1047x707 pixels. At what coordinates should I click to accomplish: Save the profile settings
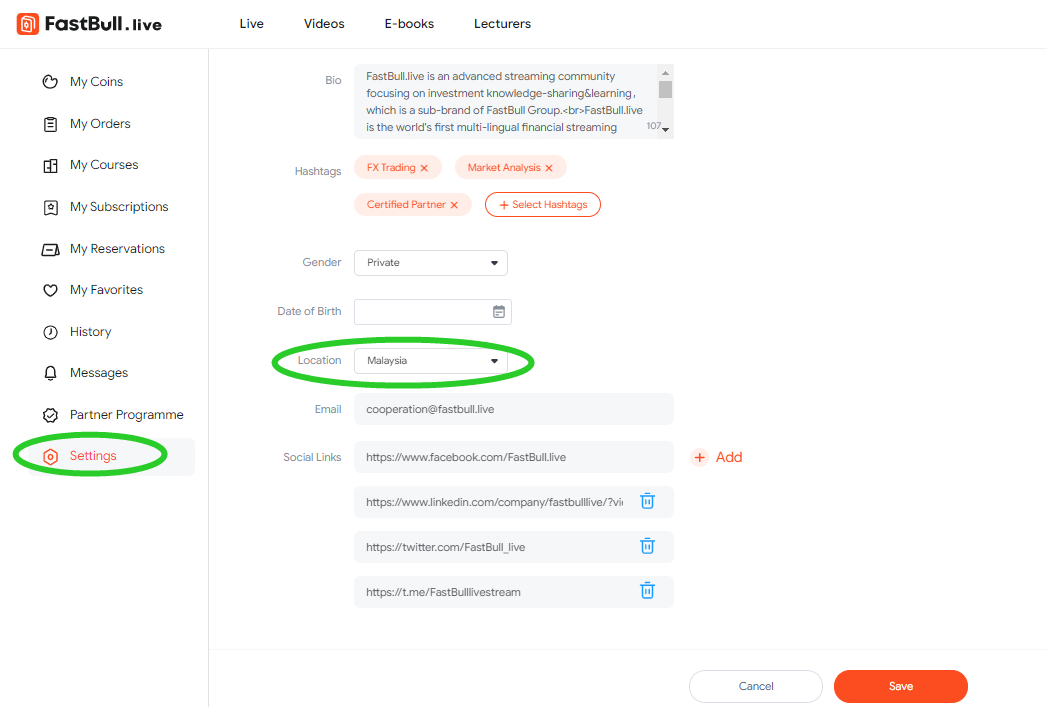click(901, 686)
